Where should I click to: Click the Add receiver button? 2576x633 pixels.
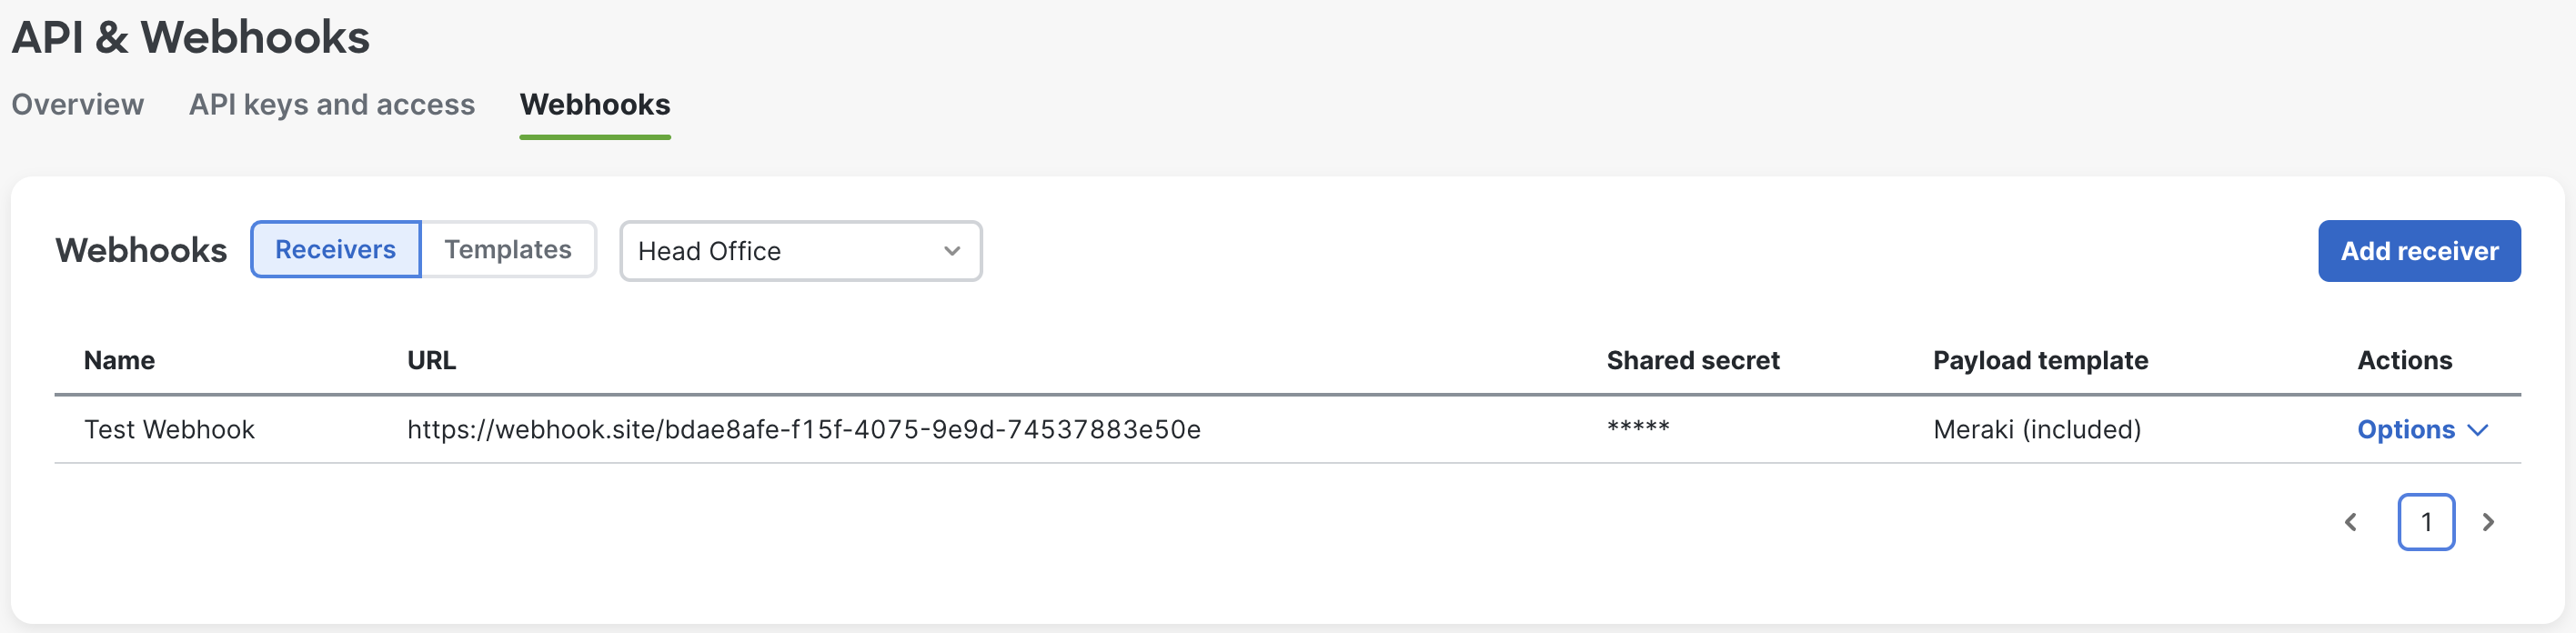tap(2419, 251)
